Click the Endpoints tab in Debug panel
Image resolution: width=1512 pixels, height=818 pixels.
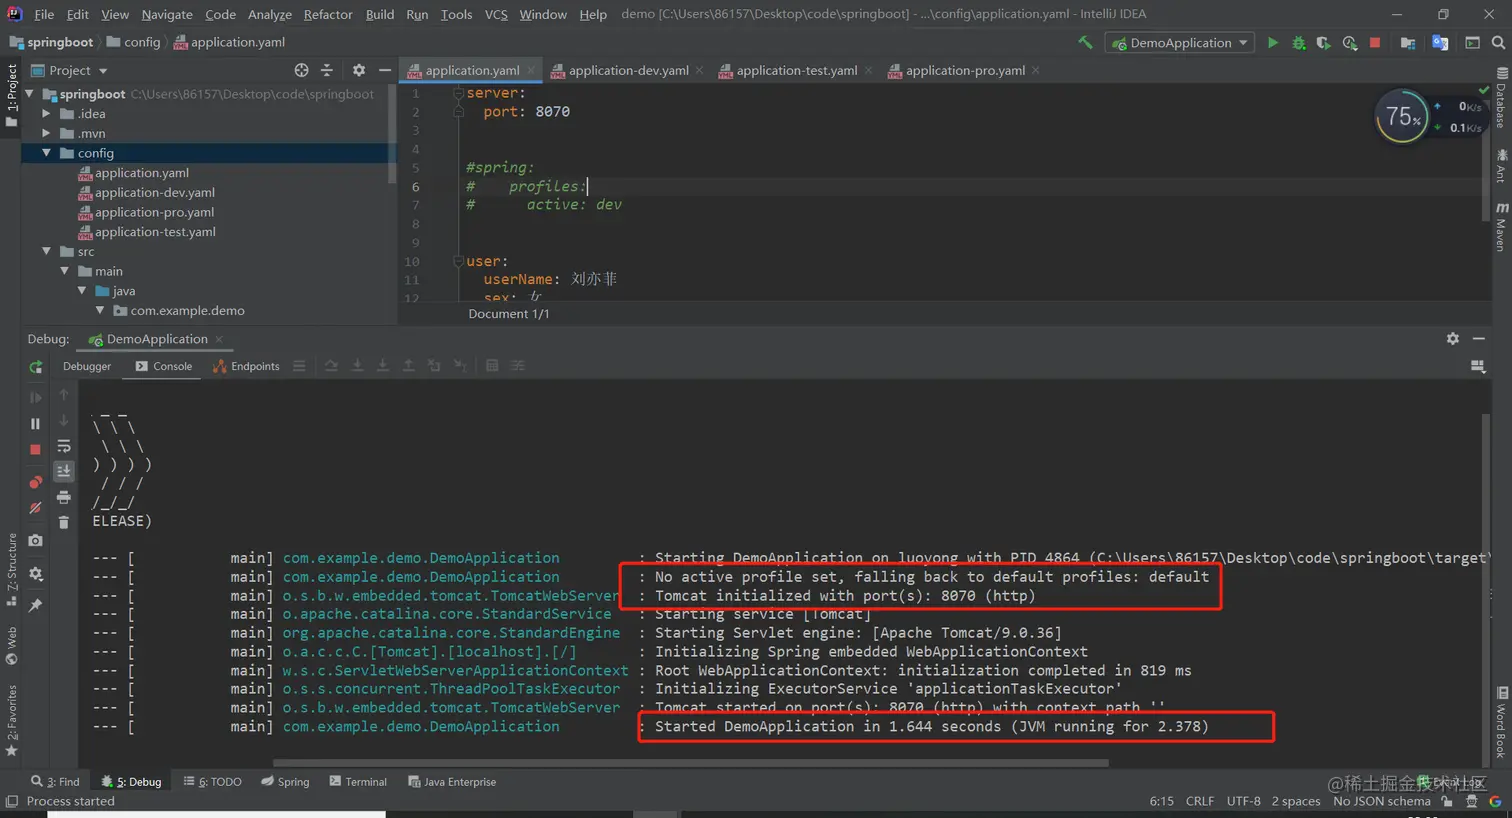246,366
